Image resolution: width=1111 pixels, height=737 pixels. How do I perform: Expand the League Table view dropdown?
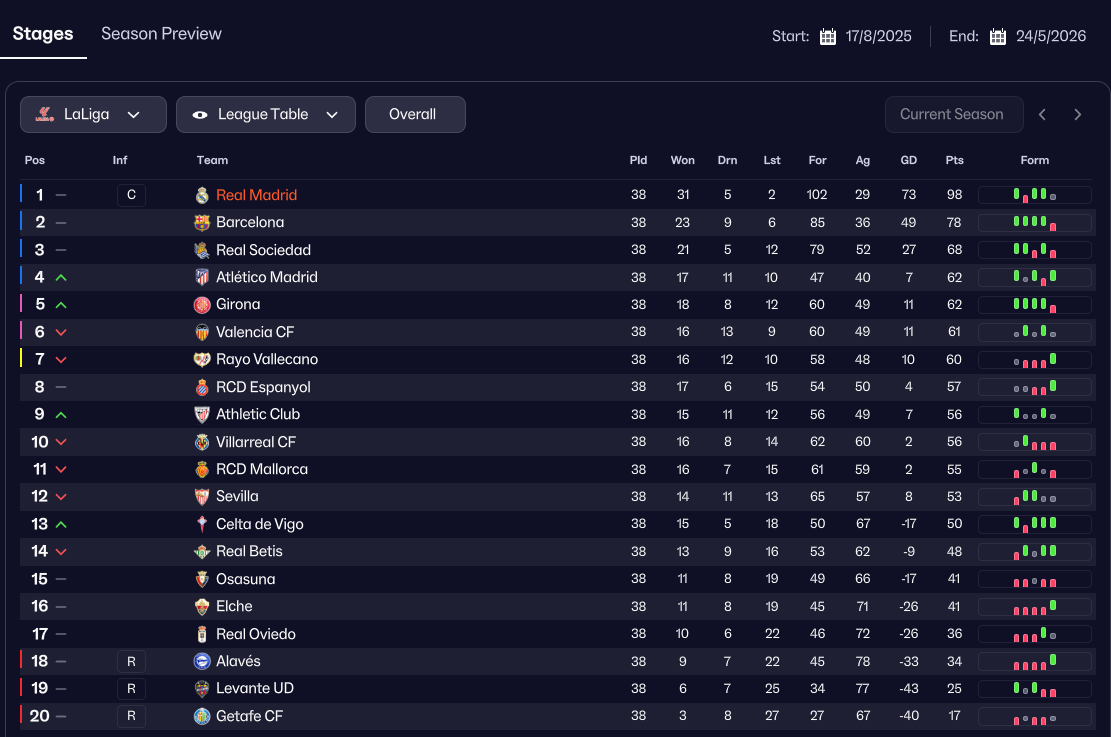(266, 115)
